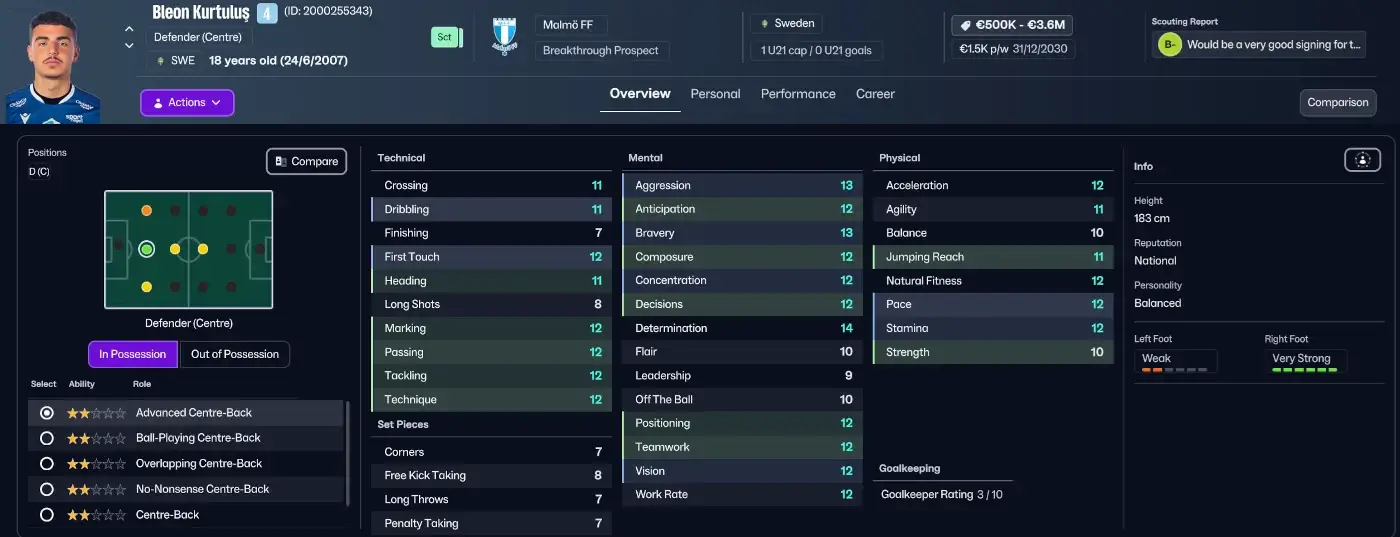Click the B- scouting grade badge
The image size is (1400, 537).
click(1169, 45)
